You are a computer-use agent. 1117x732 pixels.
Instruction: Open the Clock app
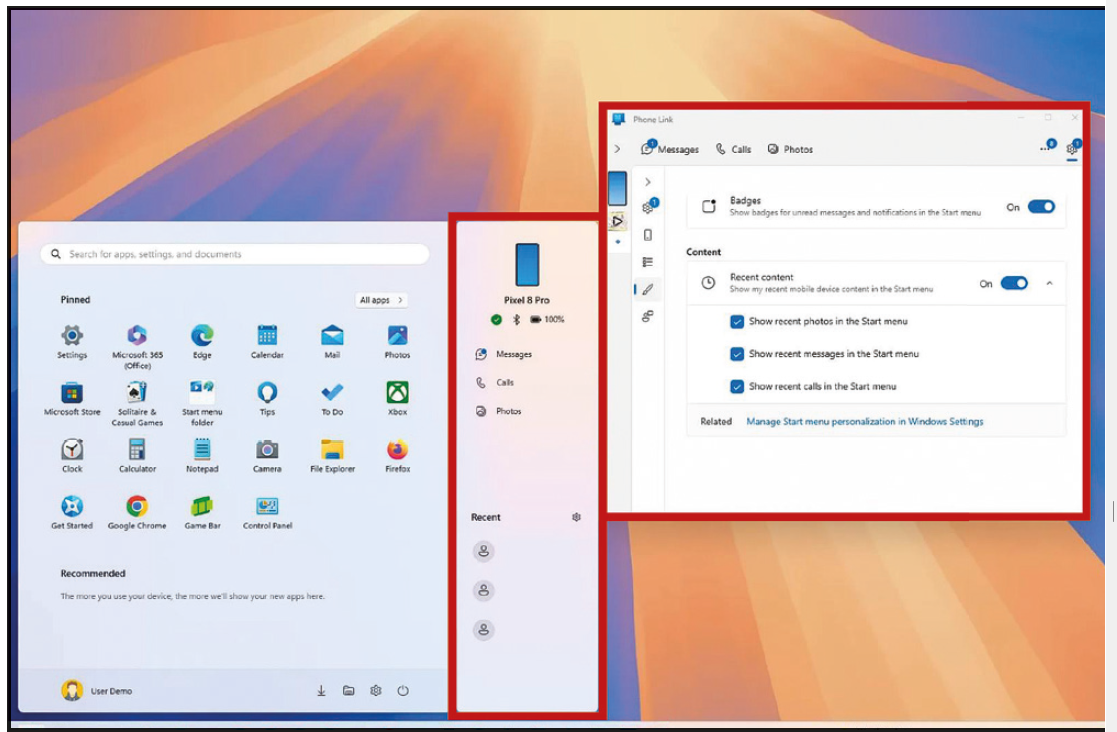(x=72, y=455)
